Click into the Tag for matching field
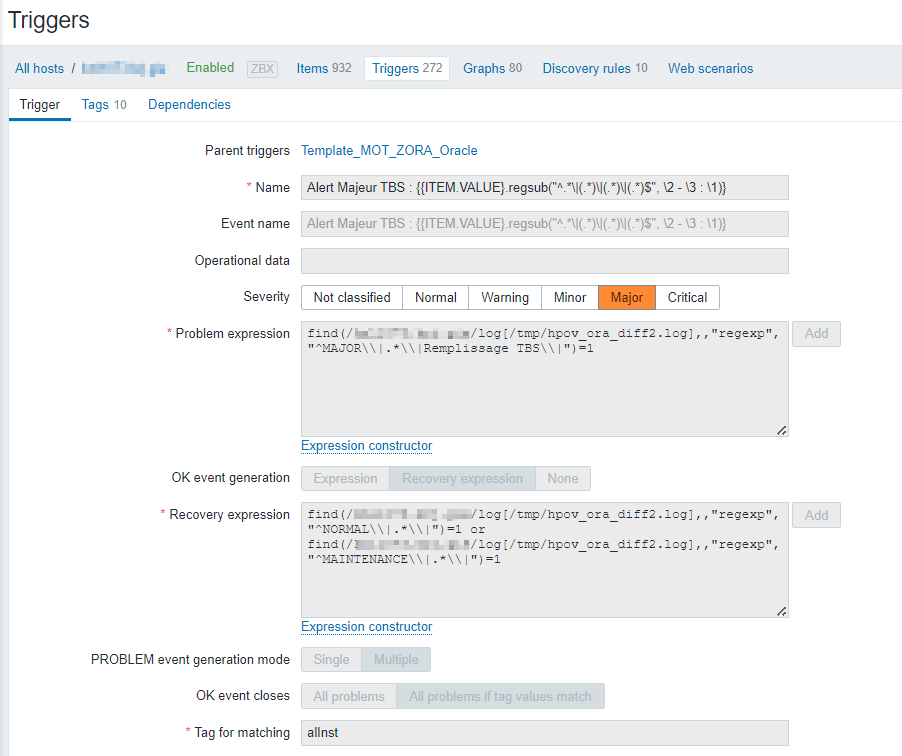902x756 pixels. [x=544, y=733]
